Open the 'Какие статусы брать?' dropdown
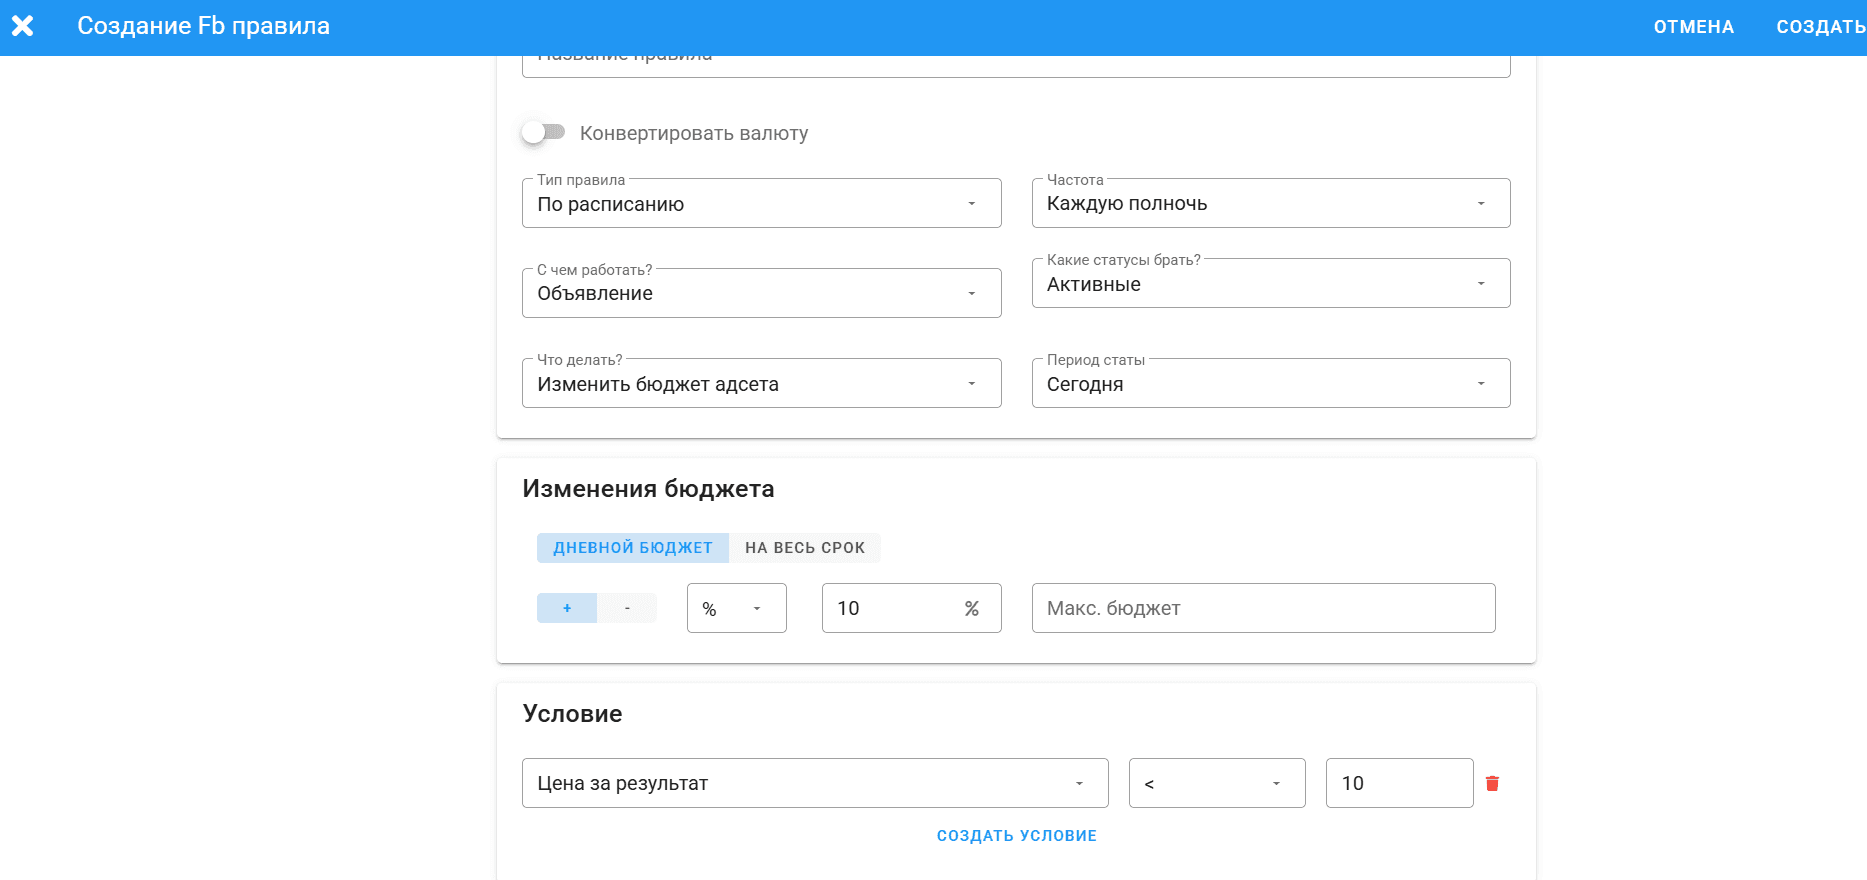Viewport: 1867px width, 880px height. point(1270,284)
